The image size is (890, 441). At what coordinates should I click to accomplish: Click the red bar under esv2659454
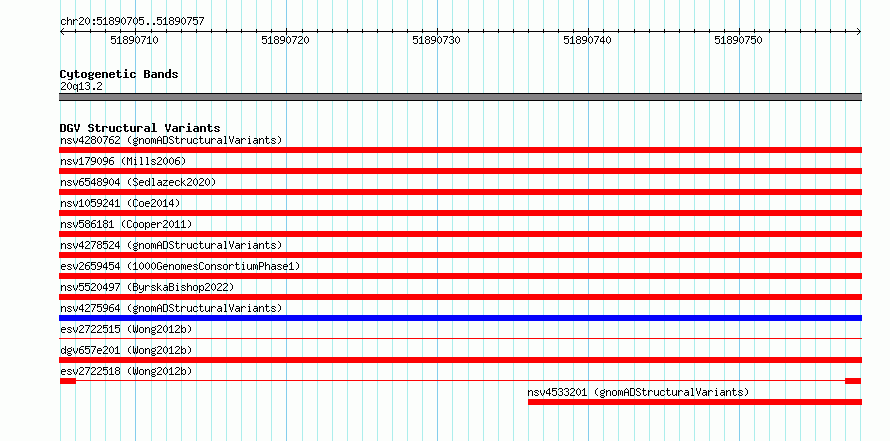tap(460, 276)
